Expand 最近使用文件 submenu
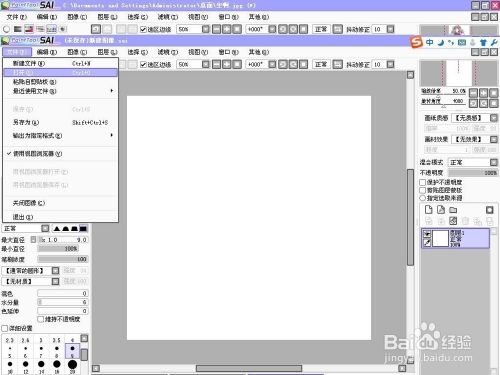Viewport: 500px width, 375px height. tap(60, 91)
